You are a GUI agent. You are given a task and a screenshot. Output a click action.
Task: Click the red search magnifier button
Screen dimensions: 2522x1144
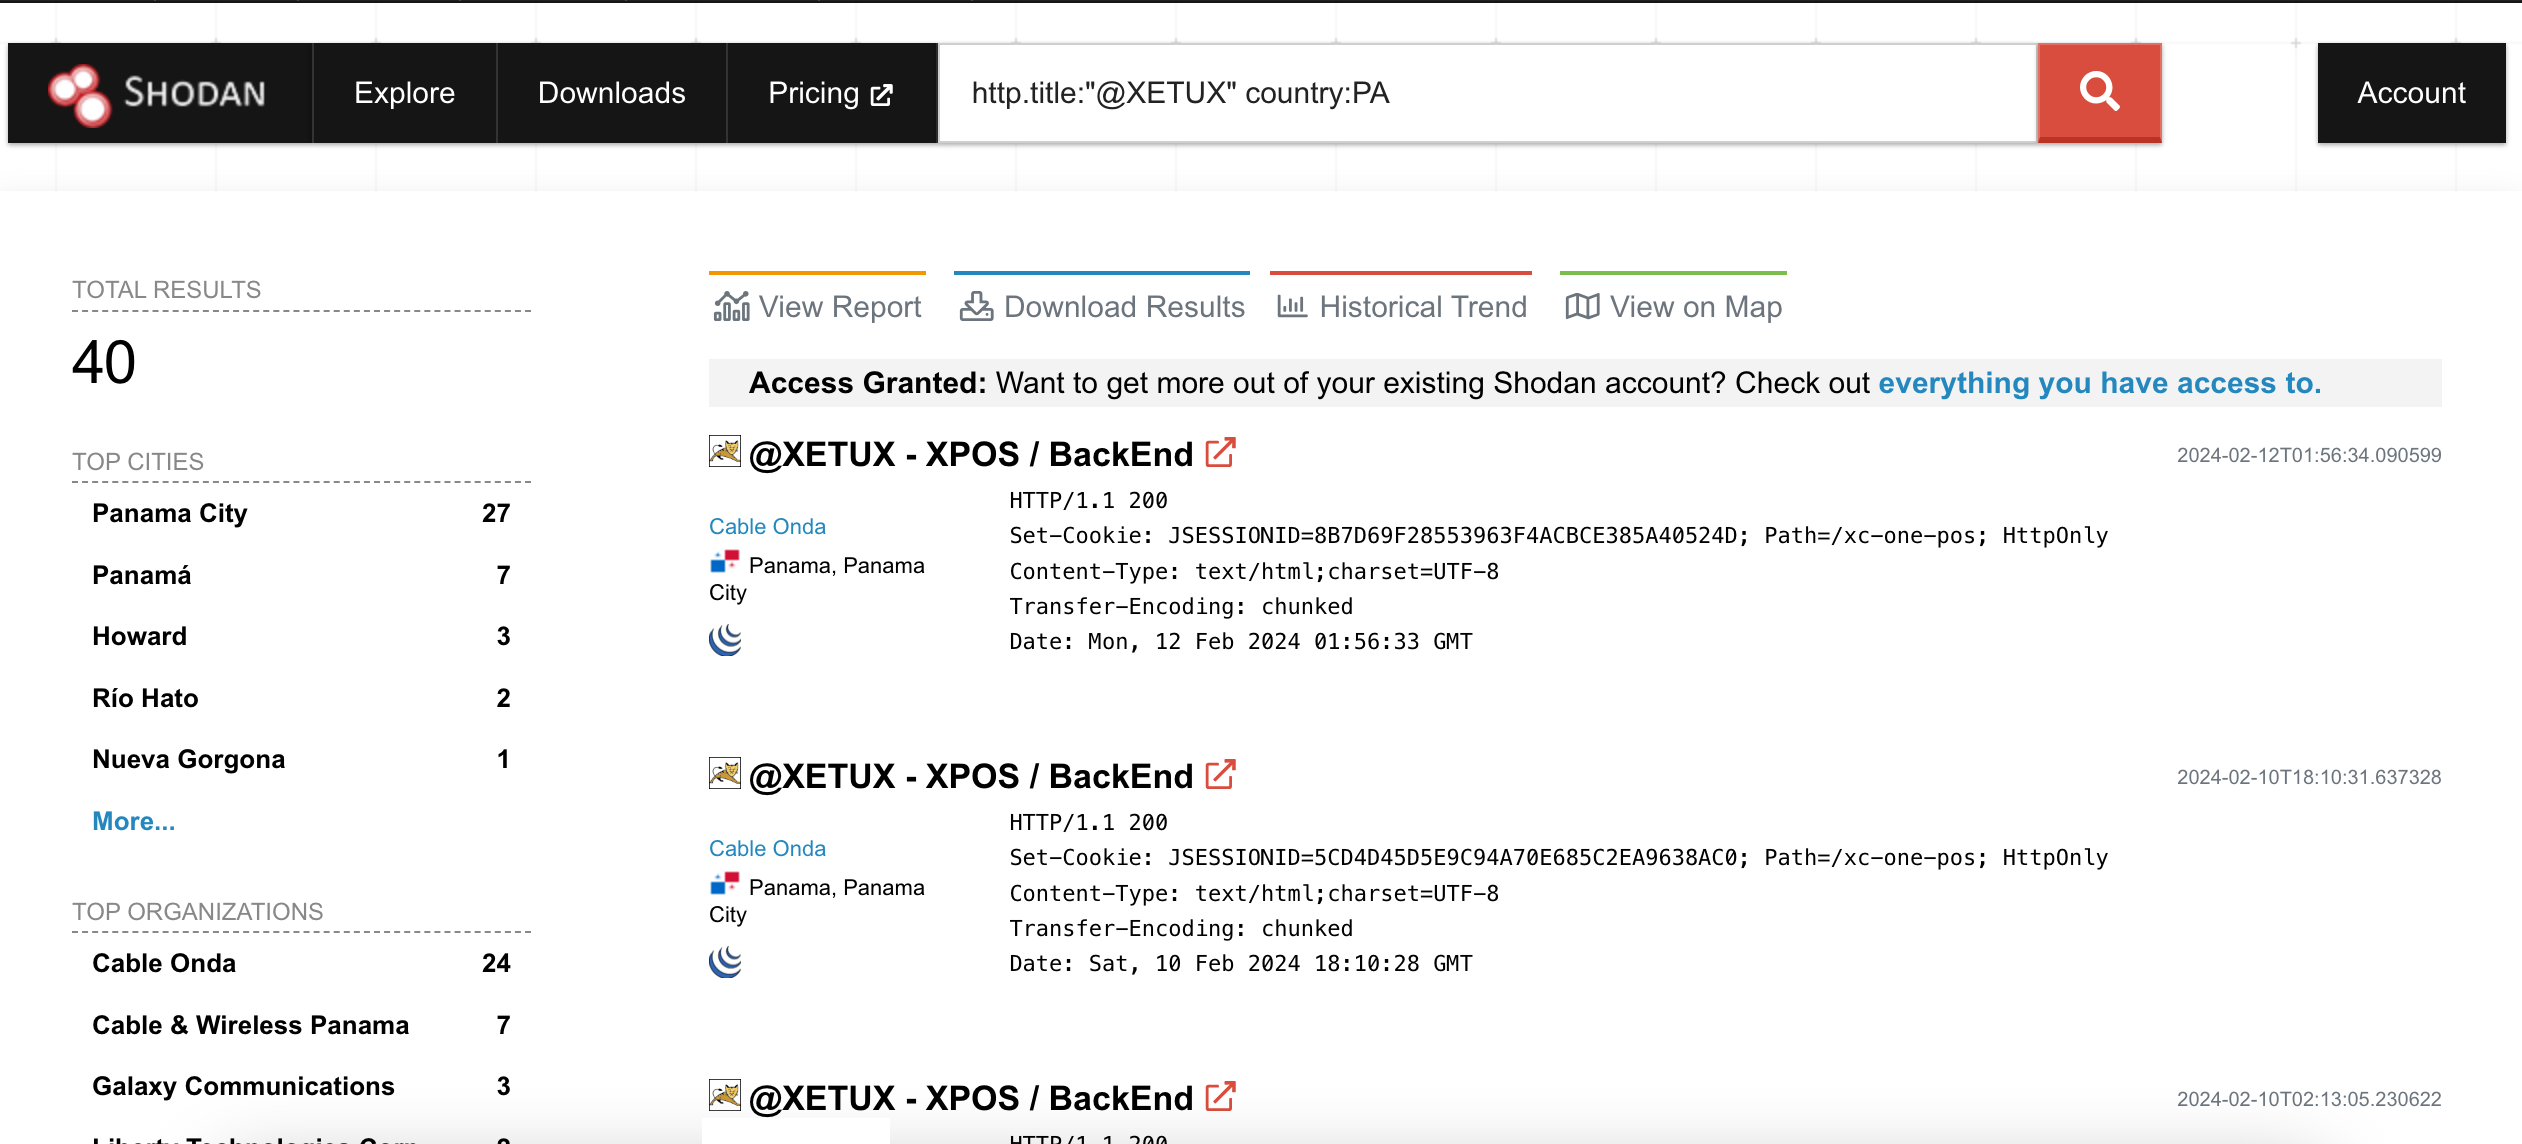[x=2099, y=92]
